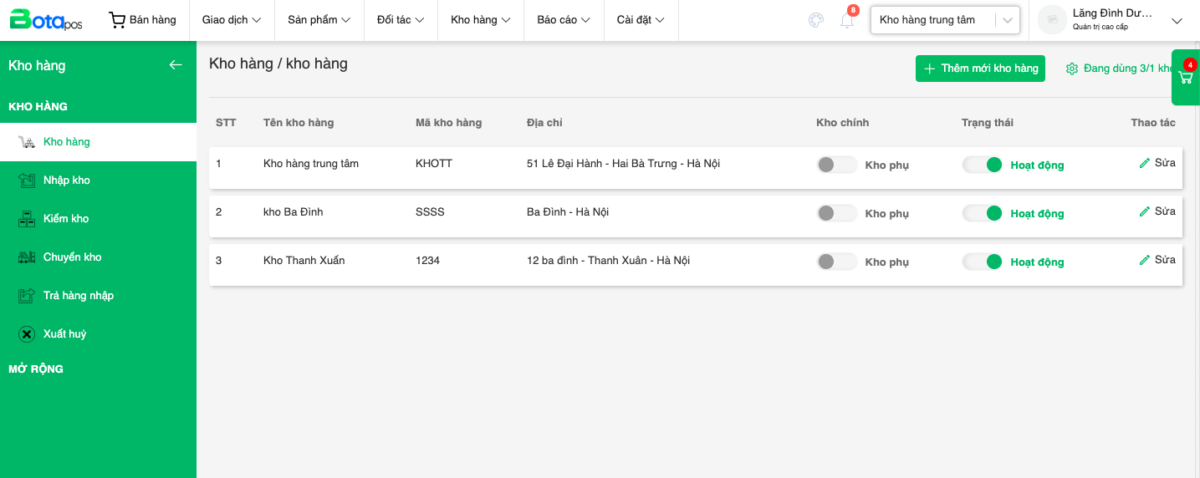The width and height of the screenshot is (1200, 478).
Task: Open the Kho hàng trung tâm warehouse selector
Action: click(x=944, y=20)
